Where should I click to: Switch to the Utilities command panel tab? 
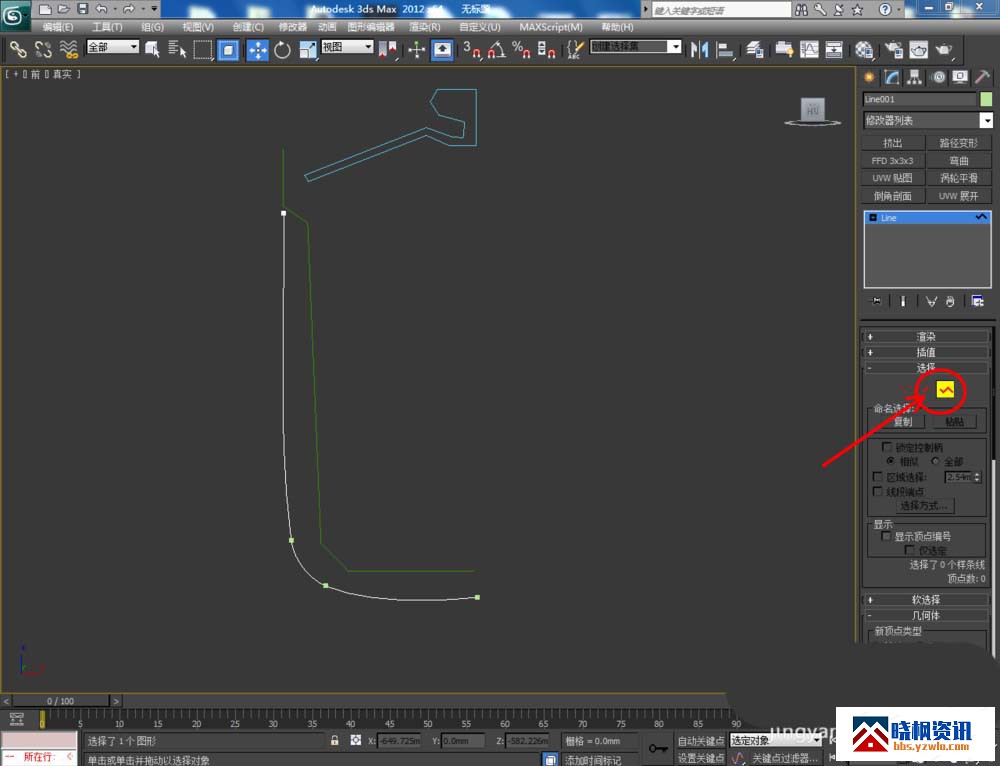[x=982, y=77]
